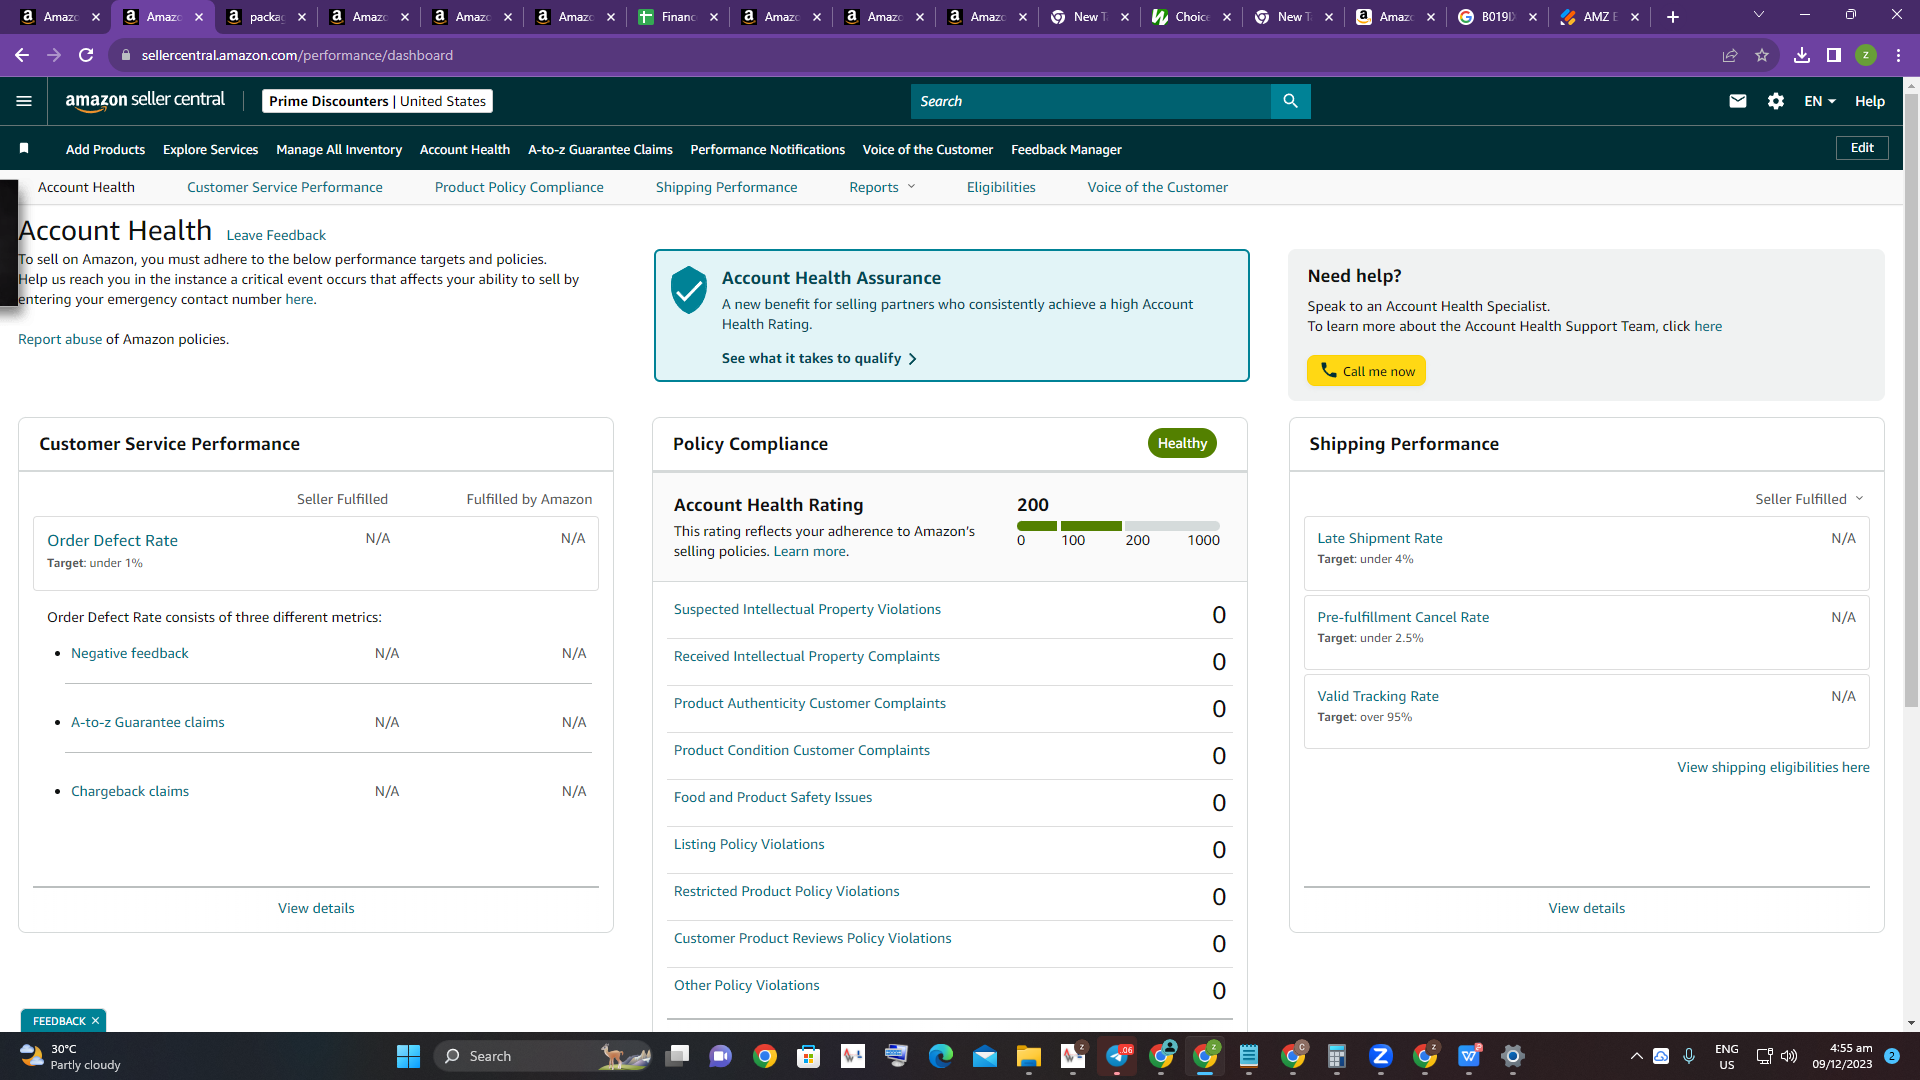1920x1080 pixels.
Task: Open a new browser tab
Action: [x=1673, y=17]
